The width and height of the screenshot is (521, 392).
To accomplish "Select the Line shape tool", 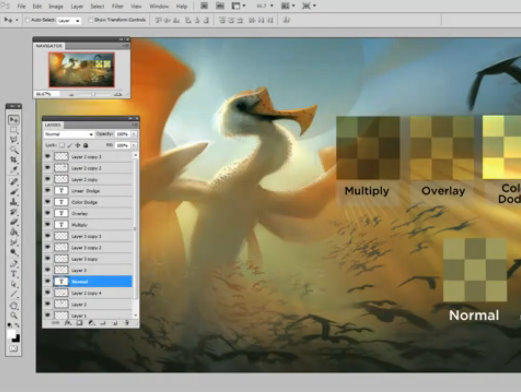I will 14,294.
